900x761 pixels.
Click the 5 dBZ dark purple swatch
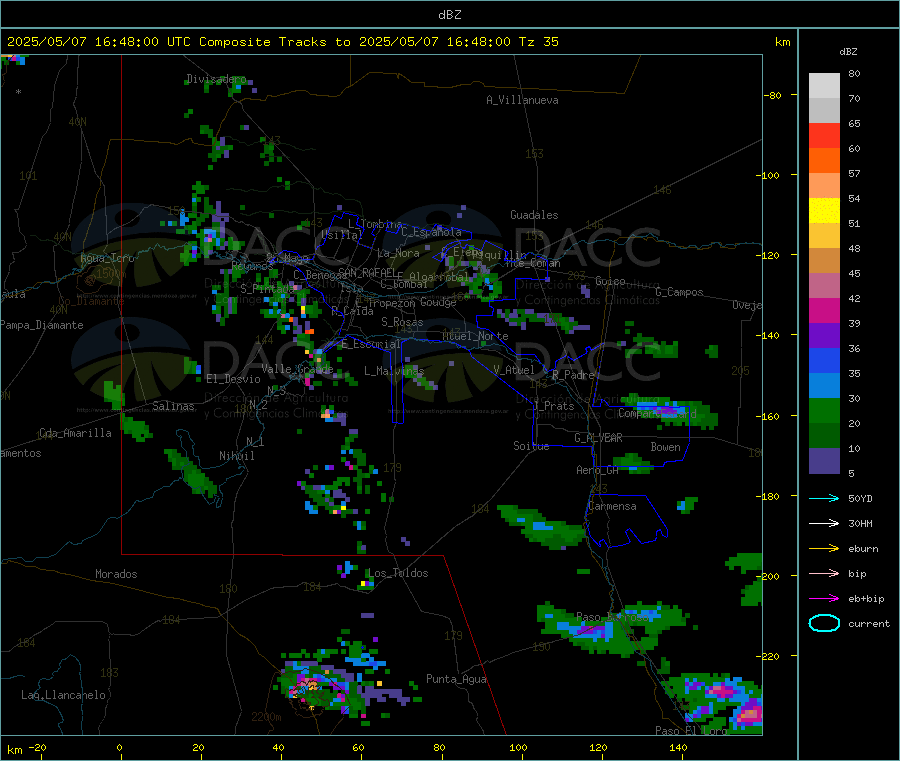point(824,461)
